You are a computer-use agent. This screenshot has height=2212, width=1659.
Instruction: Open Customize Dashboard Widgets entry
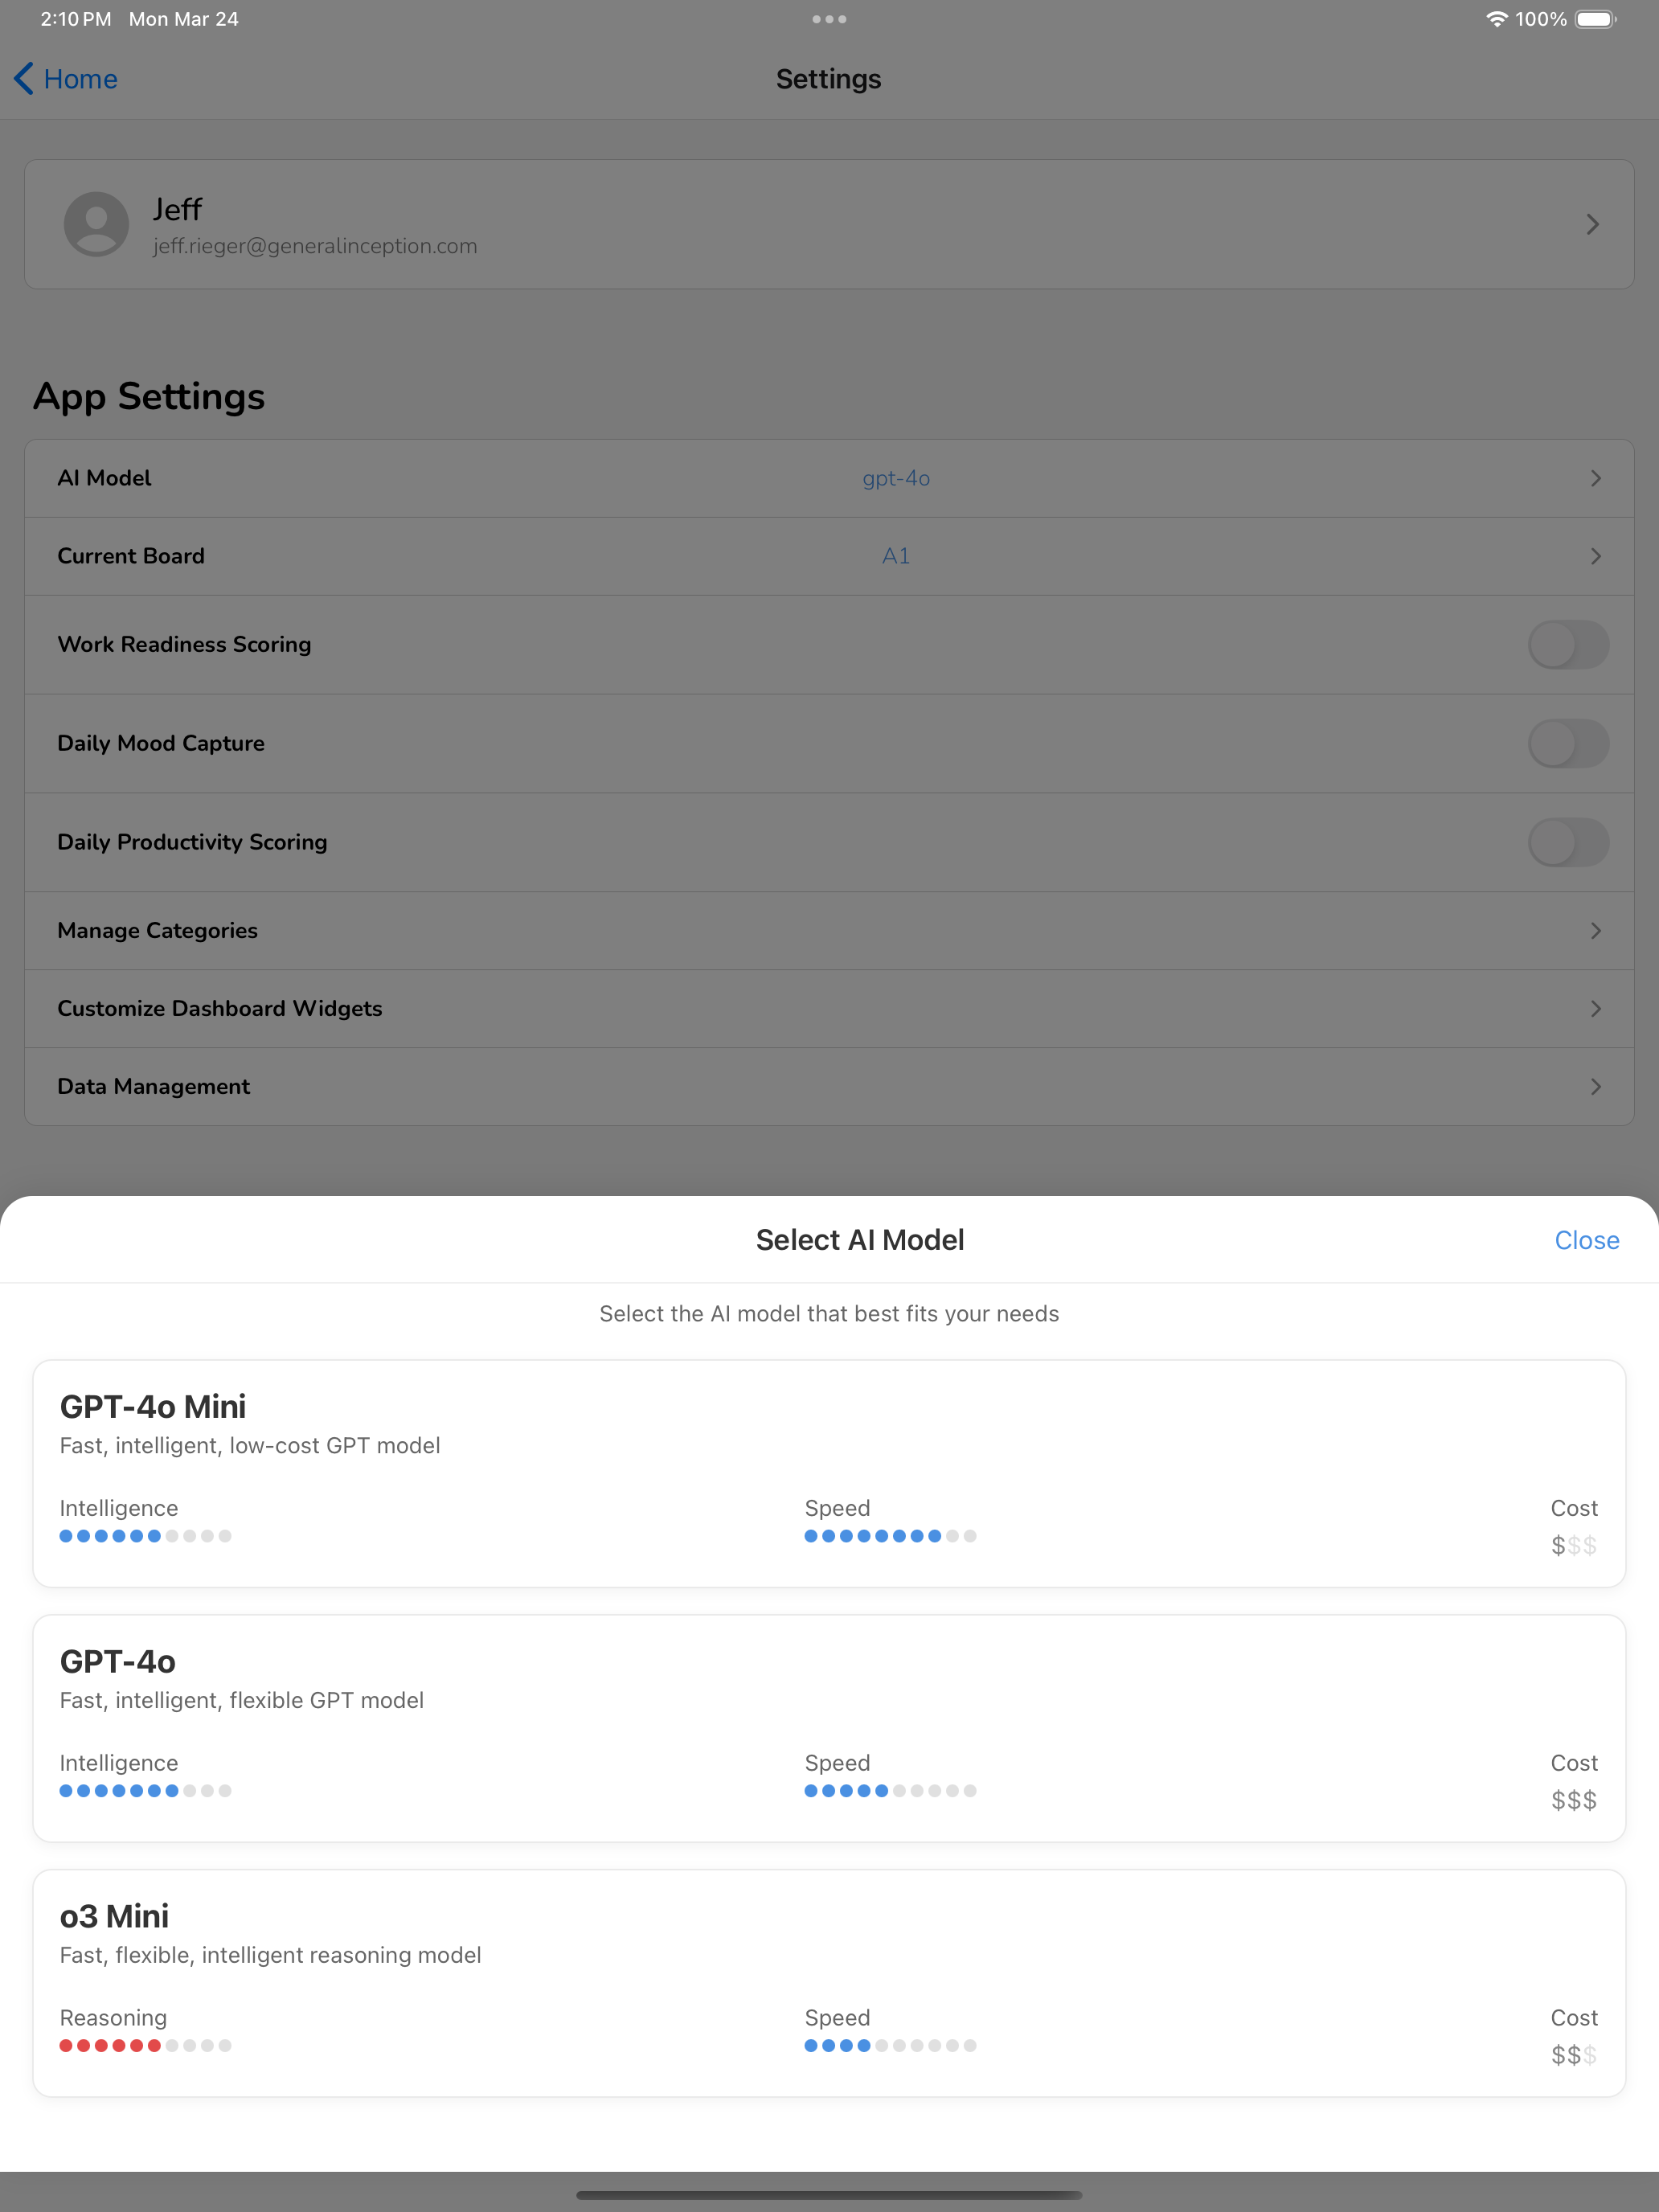pyautogui.click(x=829, y=1008)
